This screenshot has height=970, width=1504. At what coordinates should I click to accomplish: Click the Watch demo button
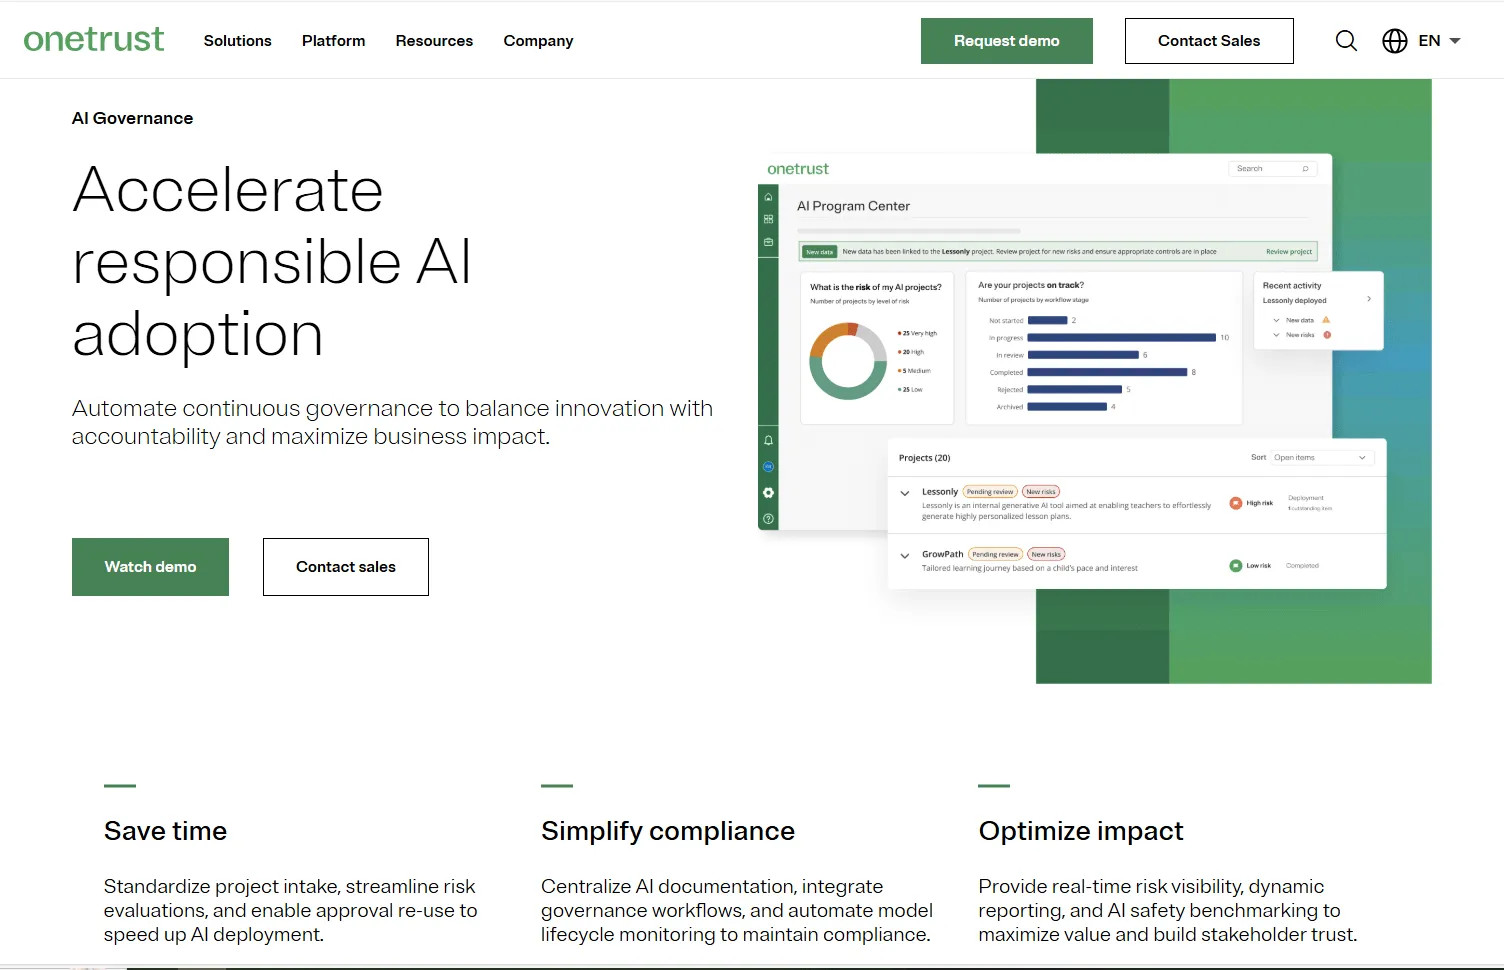150,566
